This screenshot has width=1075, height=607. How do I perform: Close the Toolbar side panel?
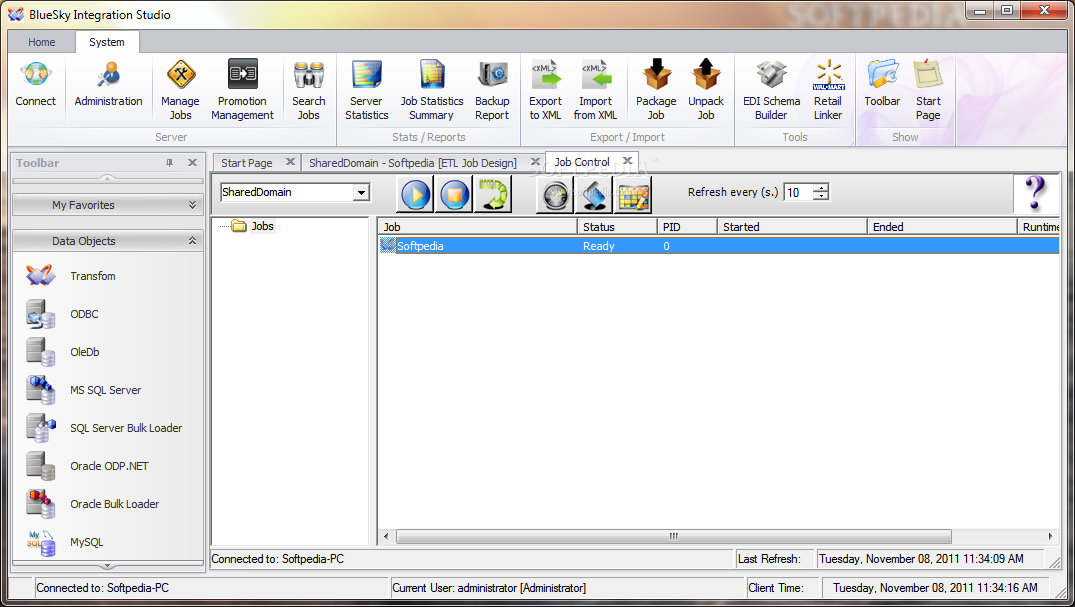point(193,163)
